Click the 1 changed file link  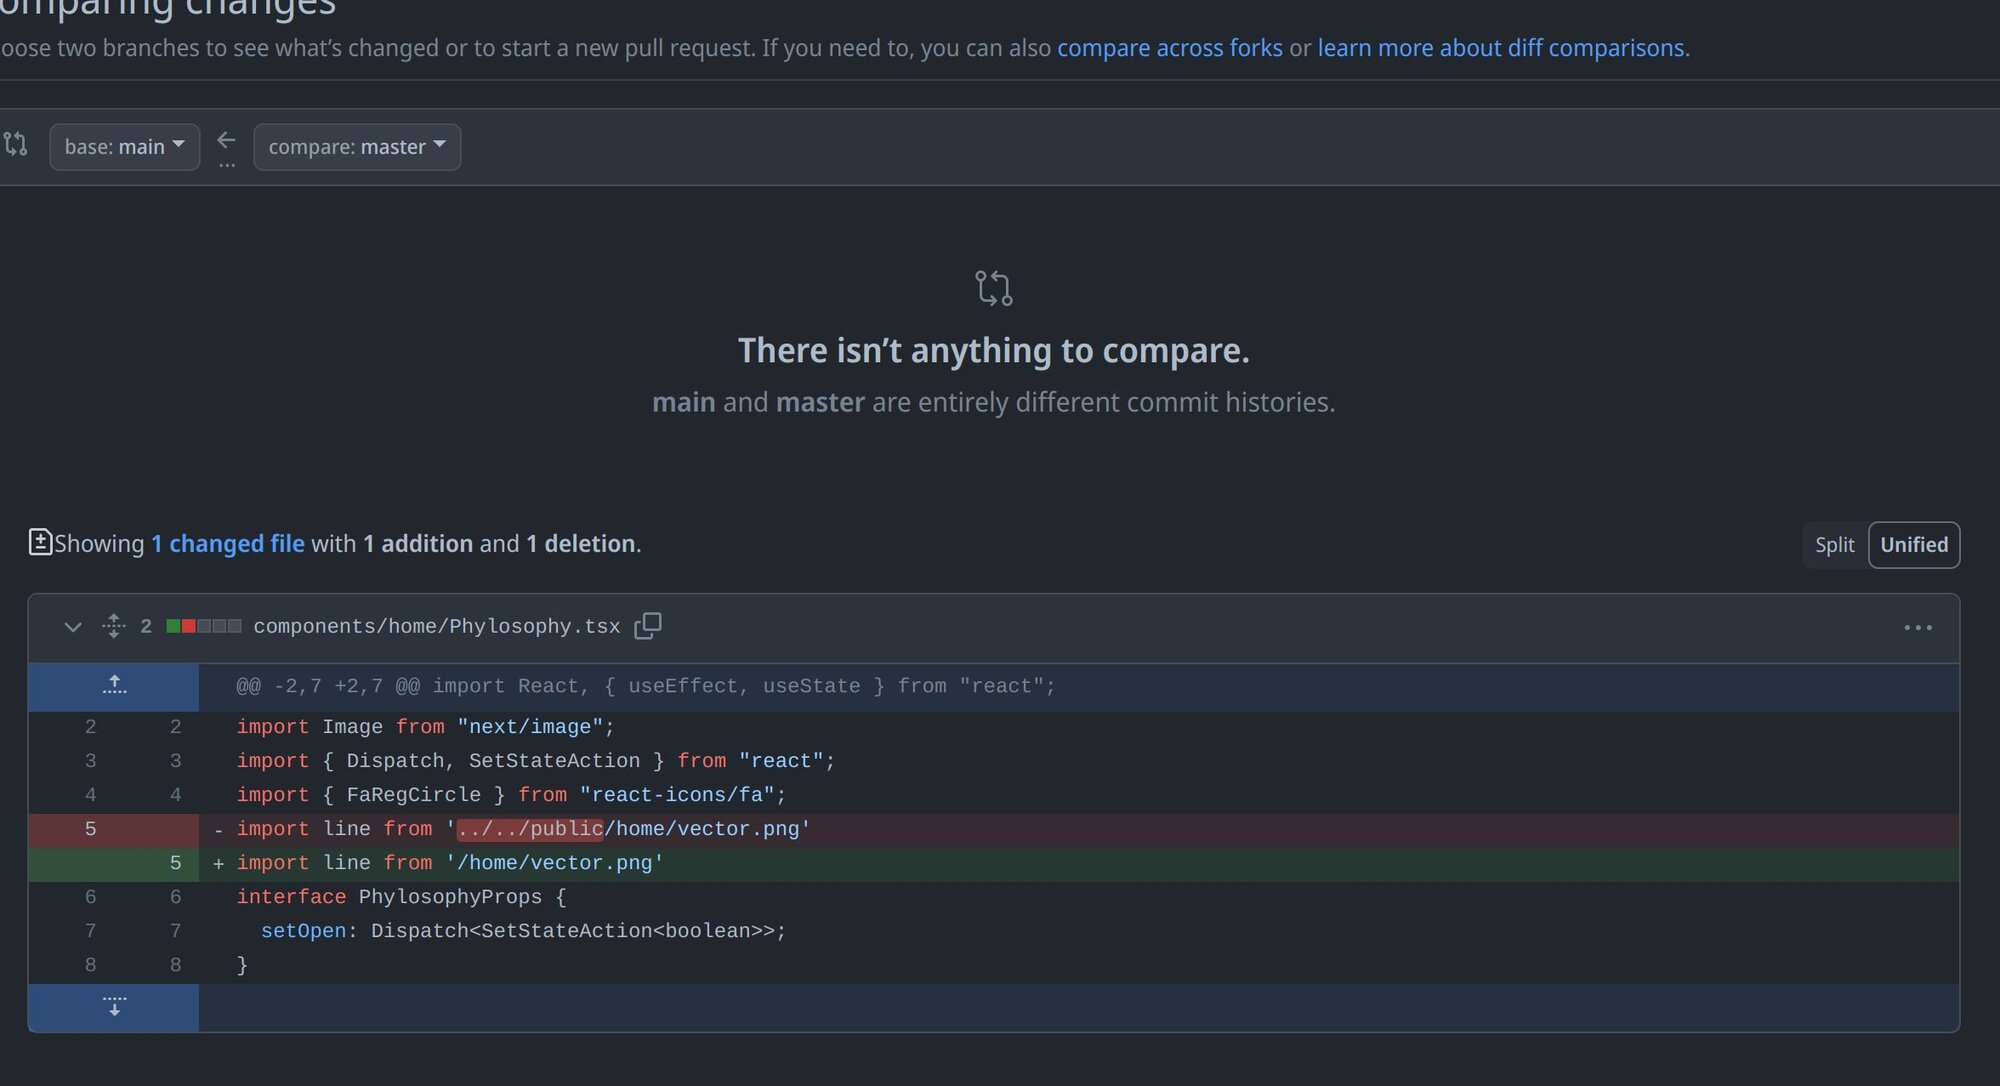tap(227, 543)
